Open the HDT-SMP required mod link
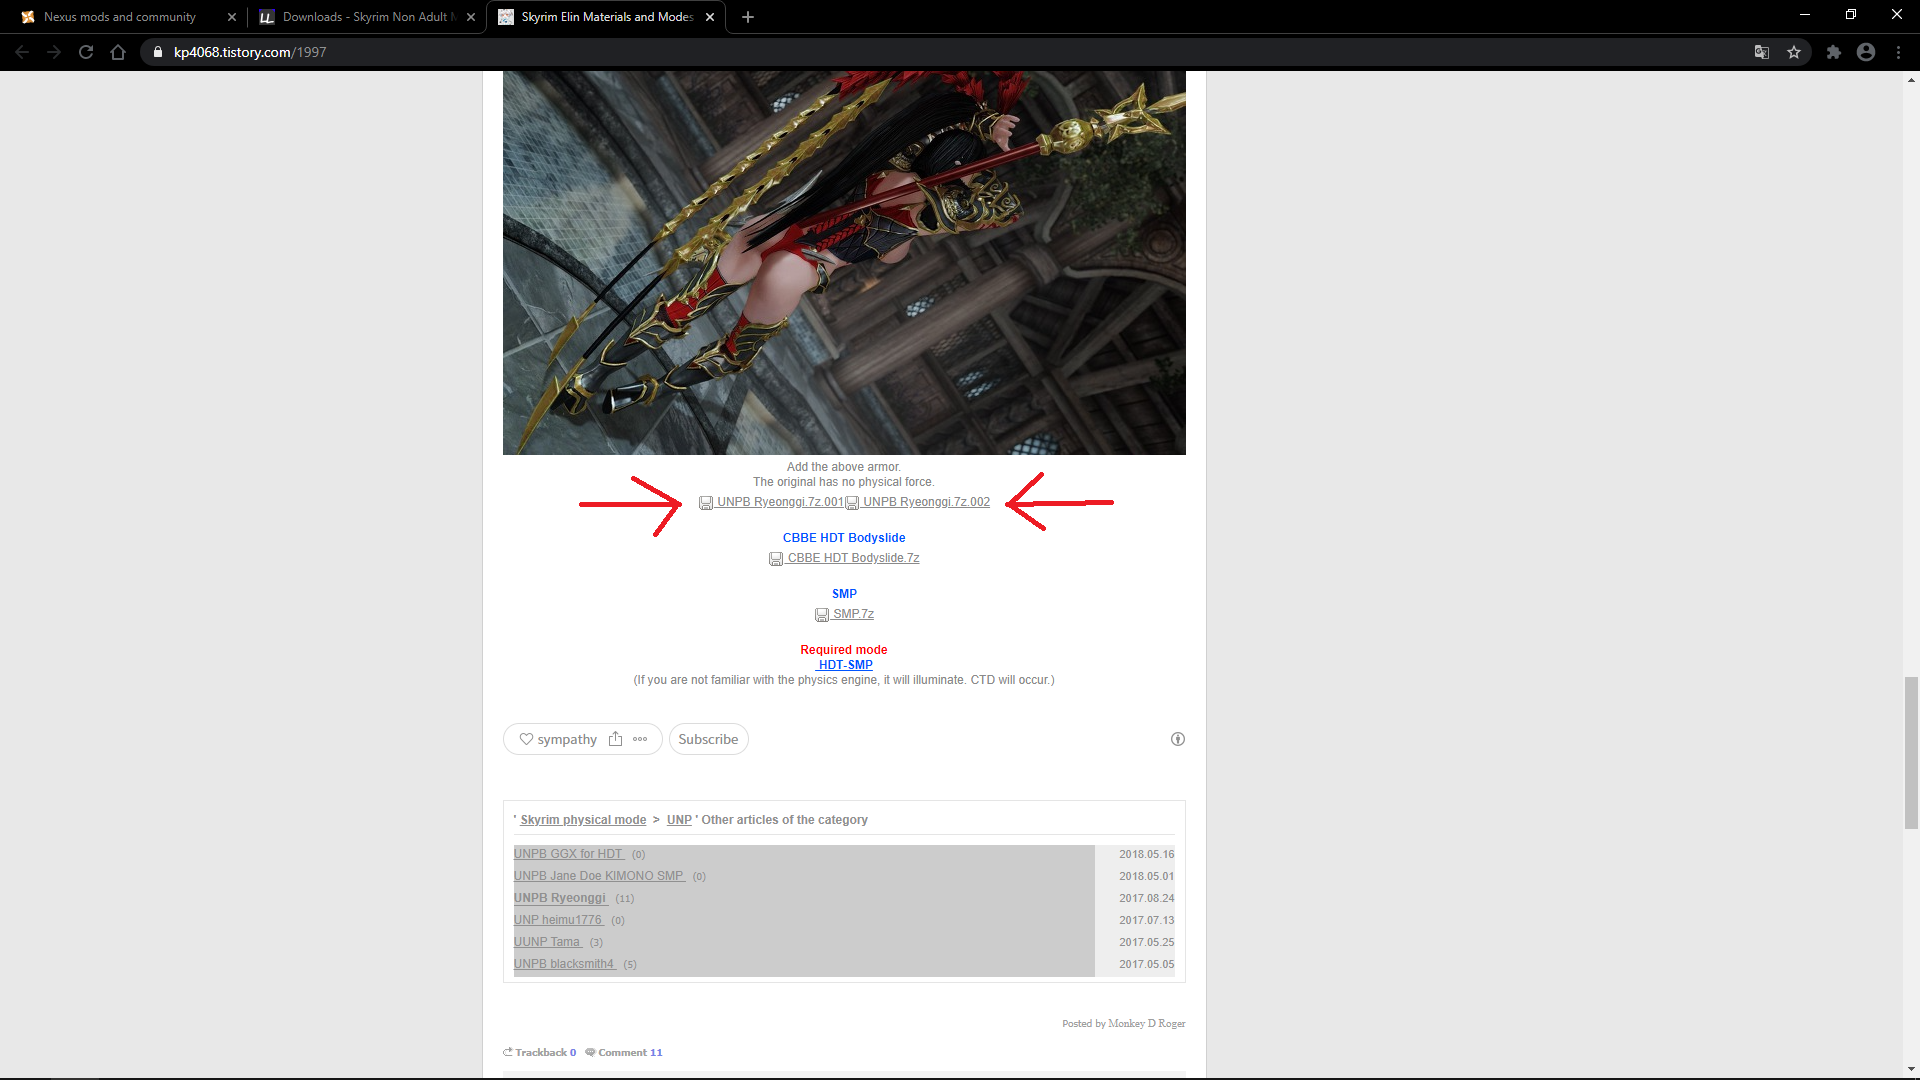This screenshot has height=1080, width=1920. (x=845, y=665)
